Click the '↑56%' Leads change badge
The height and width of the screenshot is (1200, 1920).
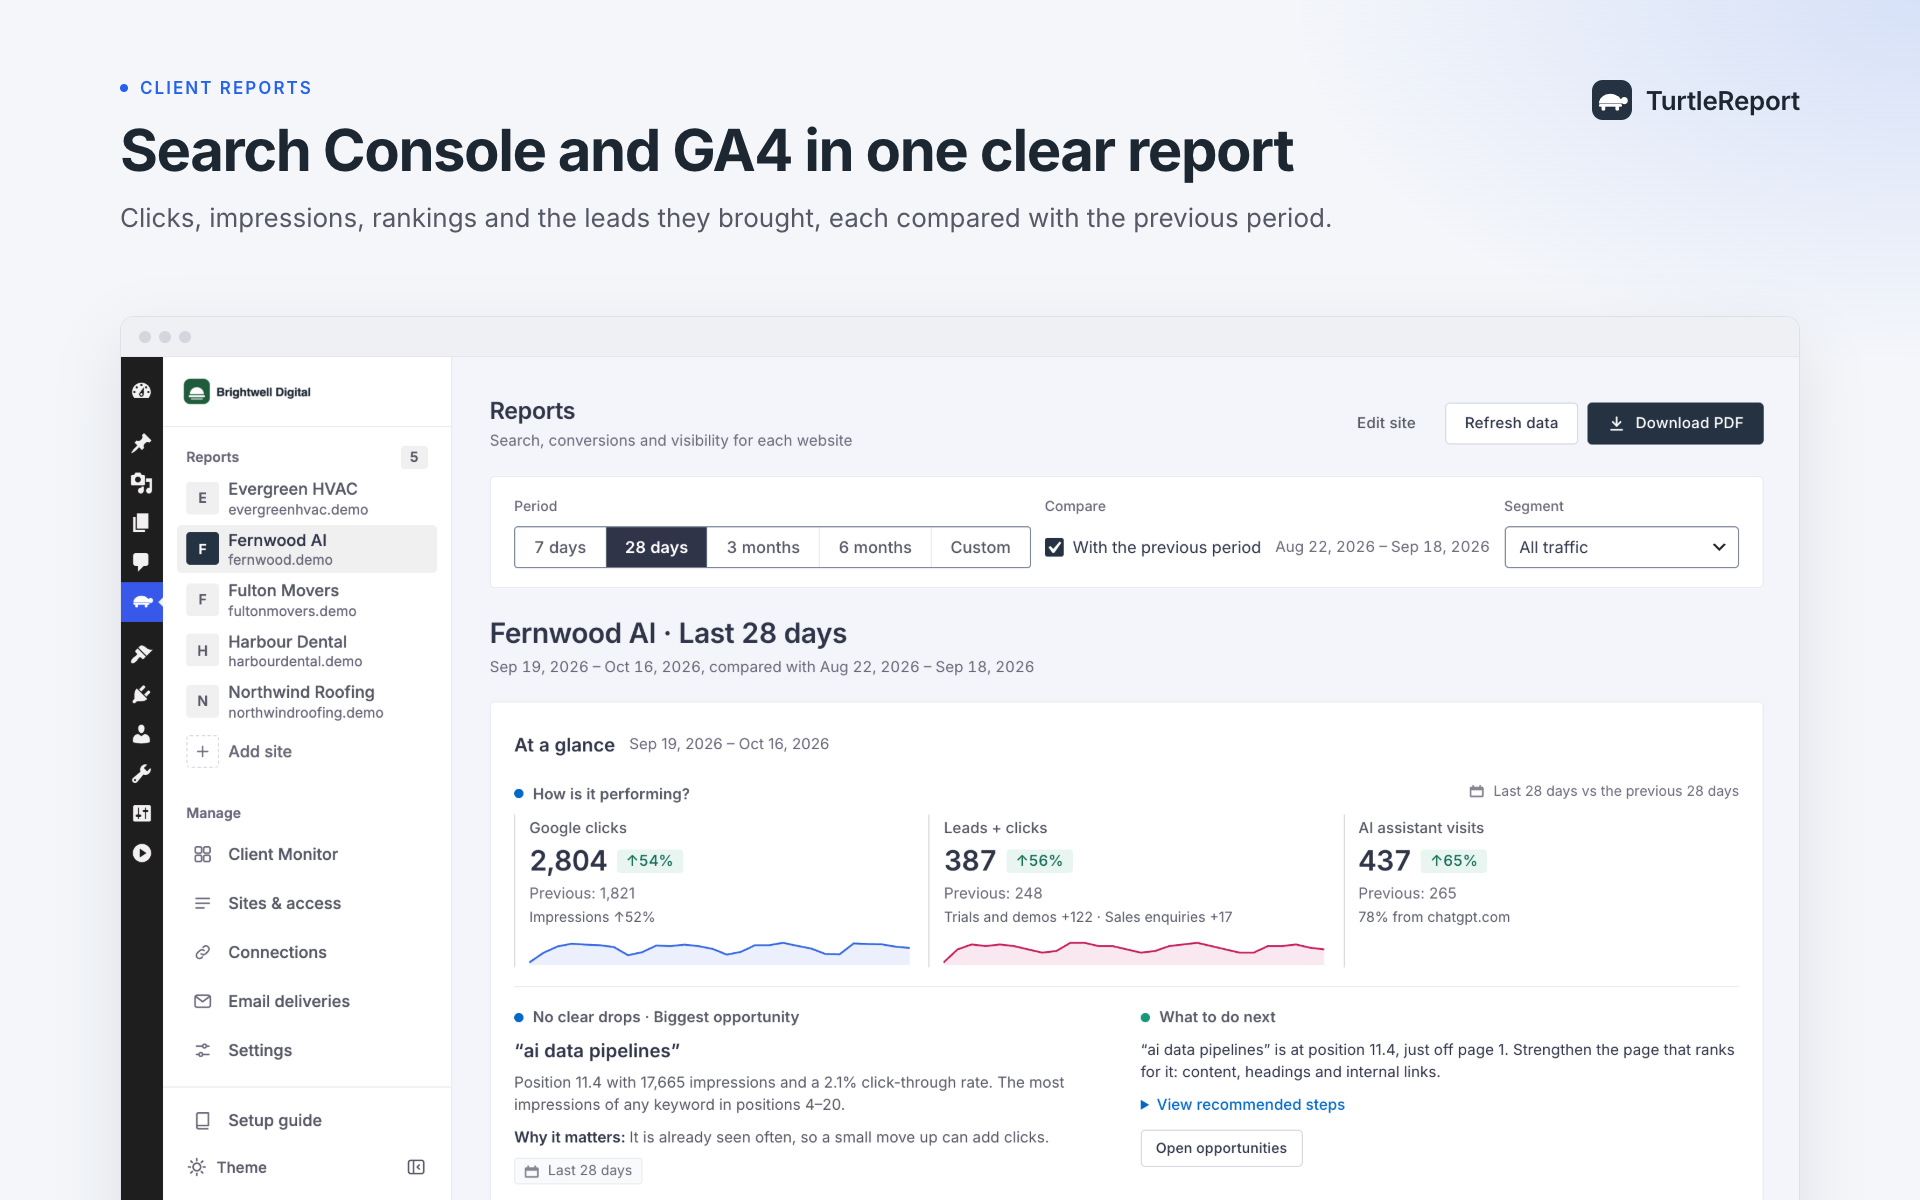(x=1039, y=860)
